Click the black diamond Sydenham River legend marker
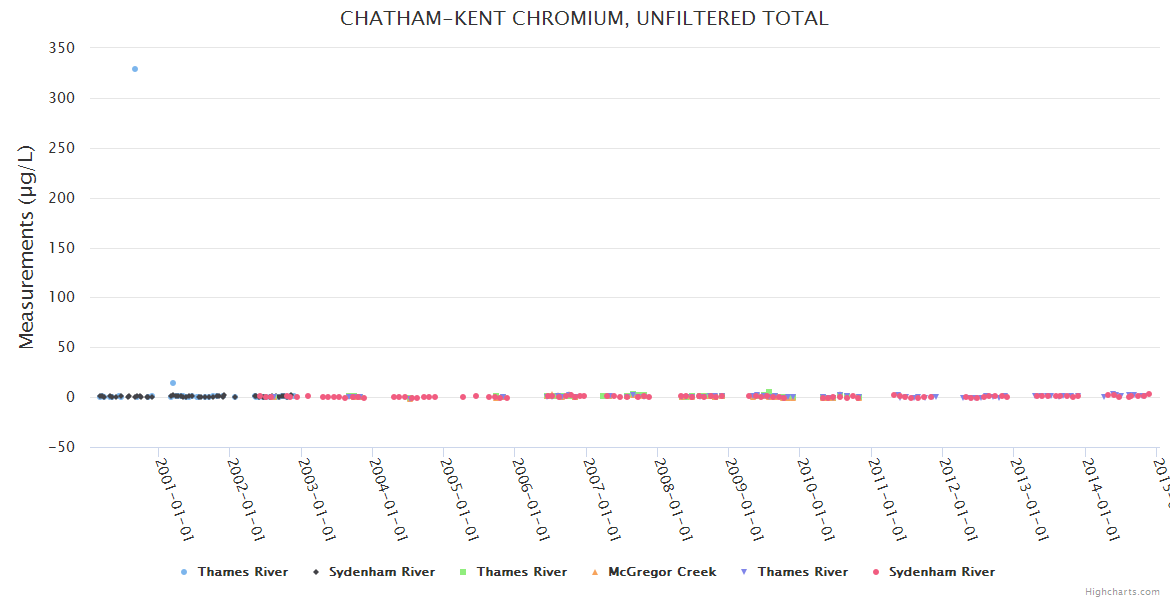Viewport: 1170px width, 600px height. pyautogui.click(x=316, y=572)
